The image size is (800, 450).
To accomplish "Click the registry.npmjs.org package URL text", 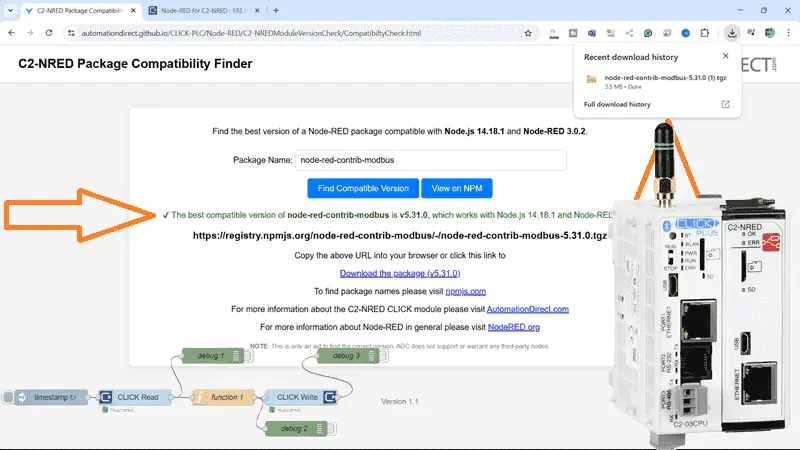I will (400, 236).
